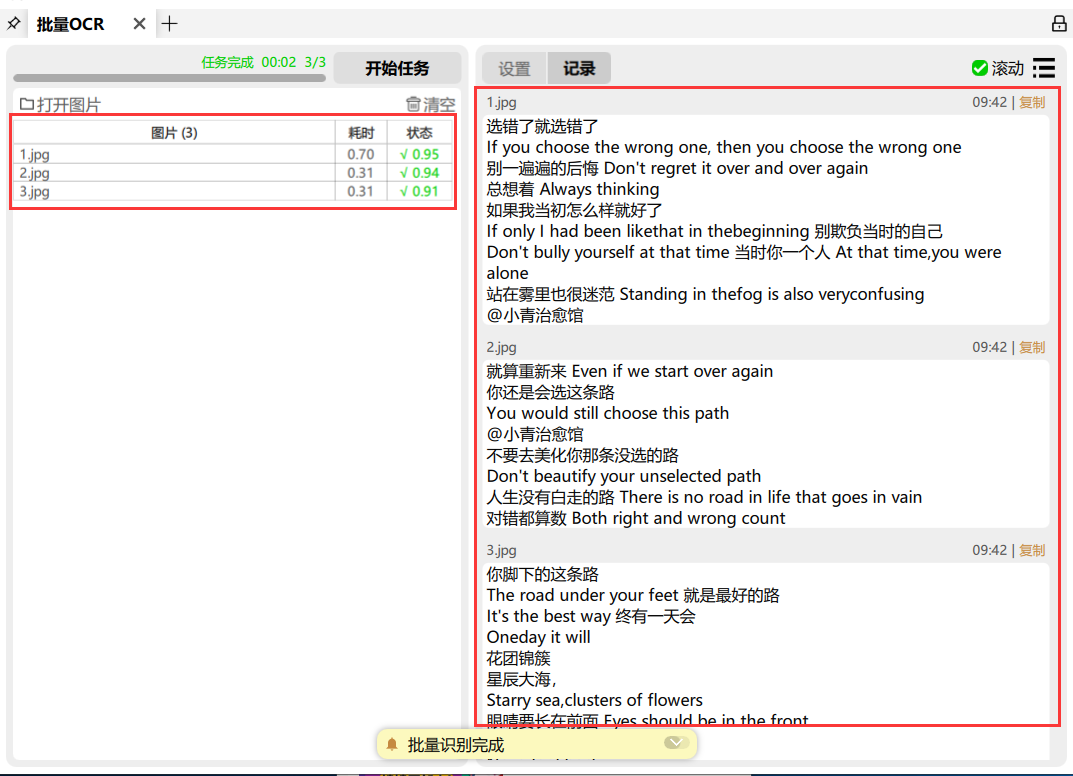Screen dimensions: 1073x776
Task: Click the 3.jpg record header label
Action: 502,551
